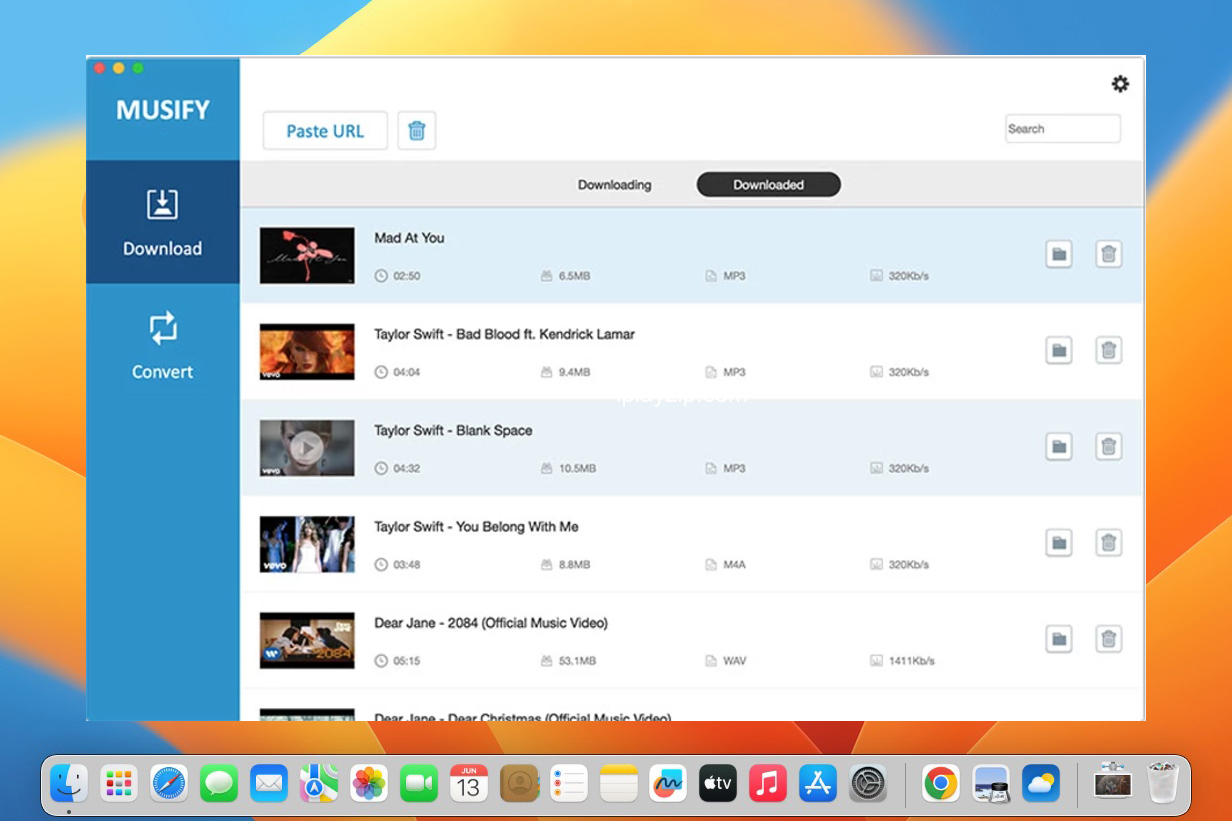Screen dimensions: 1232x821
Task: Open Musify settings gear
Action: (1120, 84)
